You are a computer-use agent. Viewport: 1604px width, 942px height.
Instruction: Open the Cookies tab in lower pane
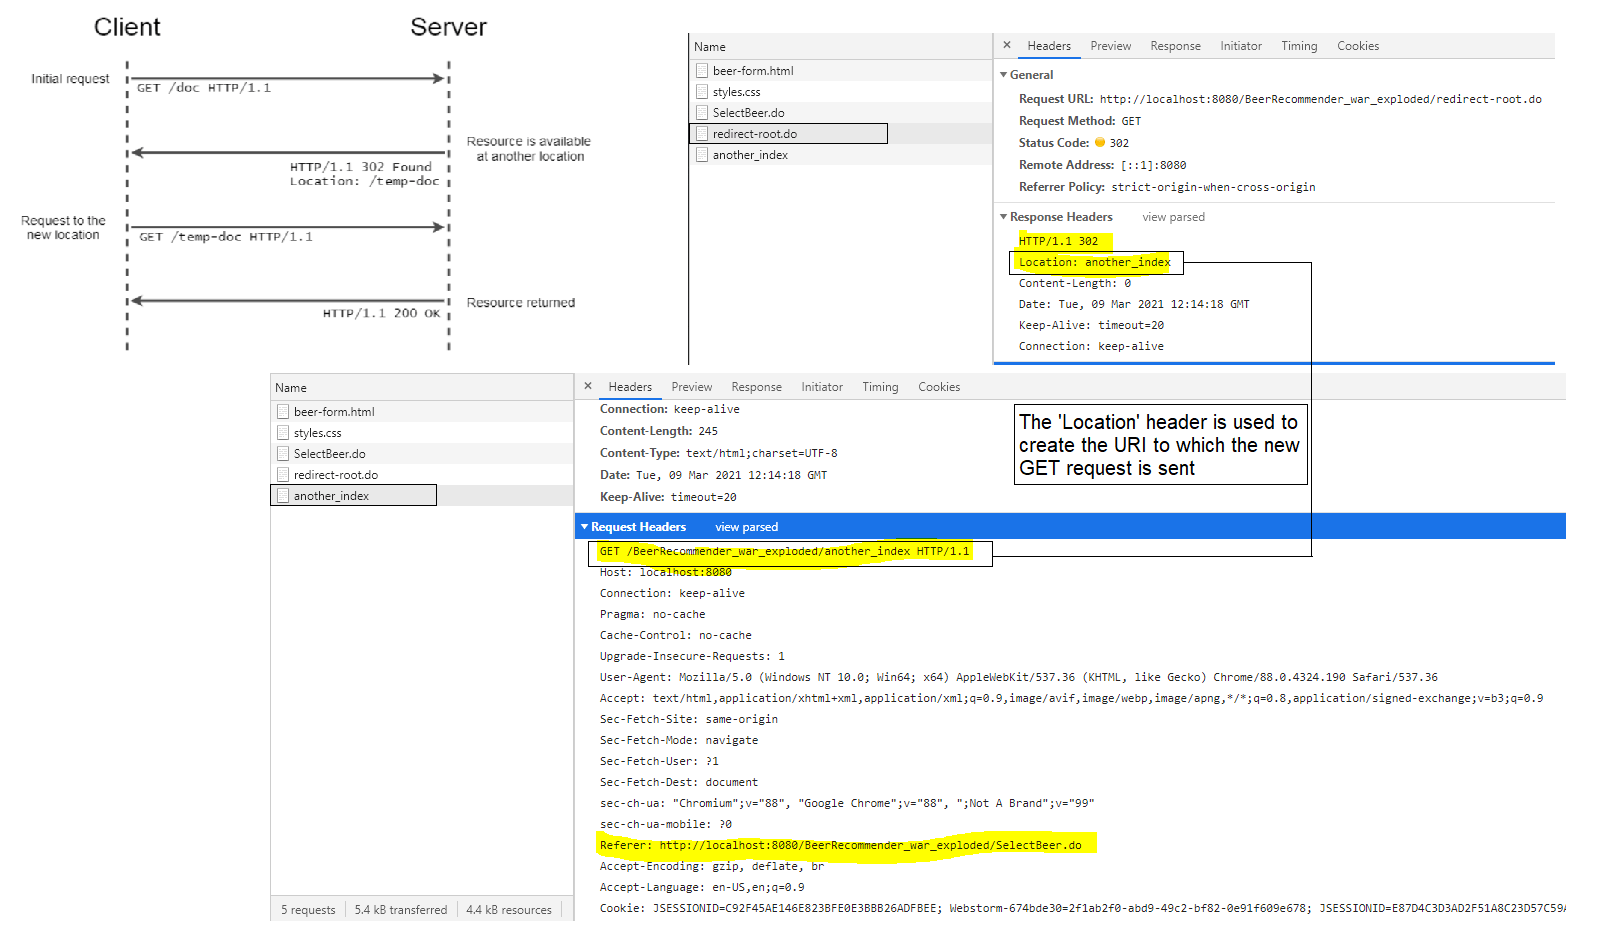coord(938,386)
